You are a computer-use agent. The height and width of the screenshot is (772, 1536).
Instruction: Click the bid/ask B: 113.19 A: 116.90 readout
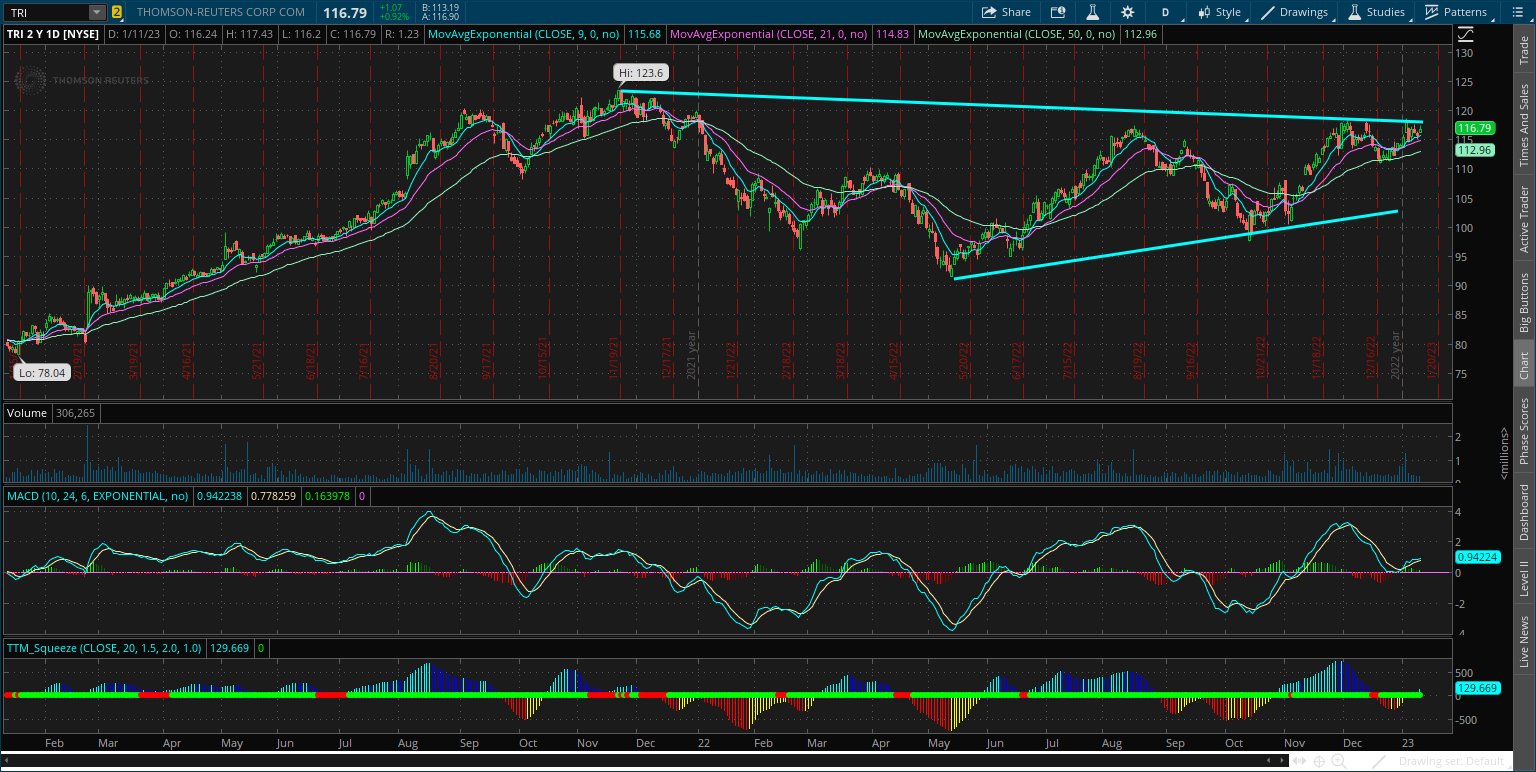tap(438, 12)
